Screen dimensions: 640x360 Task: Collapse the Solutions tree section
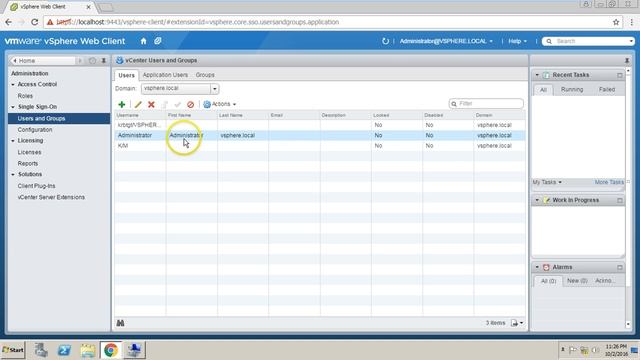[x=13, y=174]
